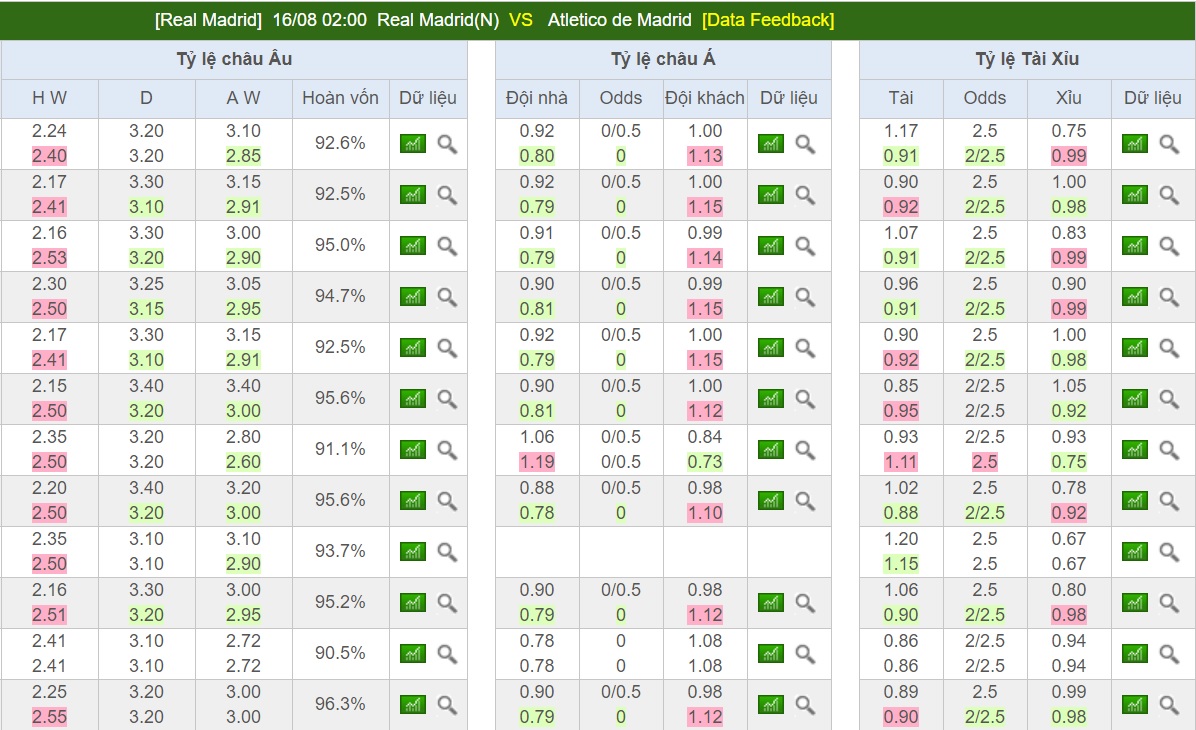Click magnifier icon in 95.0% return row
Viewport: 1196px width, 730px height.
[447, 246]
